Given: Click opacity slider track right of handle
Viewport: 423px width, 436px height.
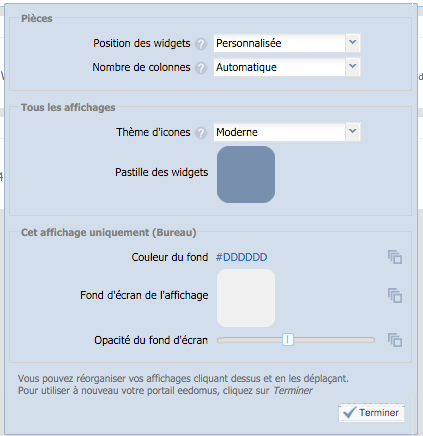Looking at the screenshot, I should point(334,340).
